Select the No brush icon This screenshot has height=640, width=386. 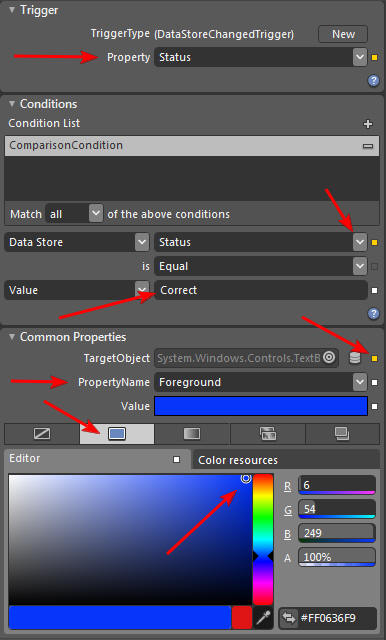42,433
